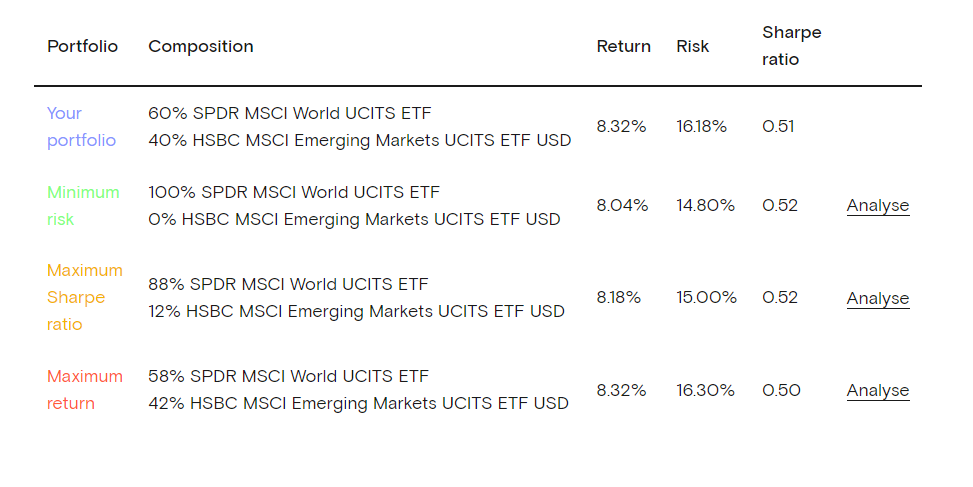The width and height of the screenshot is (973, 487).
Task: Click the 16.18% risk value
Action: pos(701,127)
